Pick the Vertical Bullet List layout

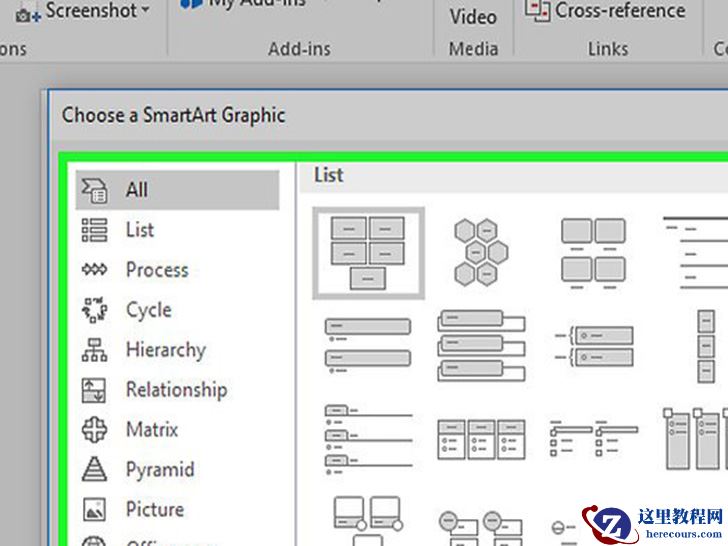pyautogui.click(x=368, y=346)
